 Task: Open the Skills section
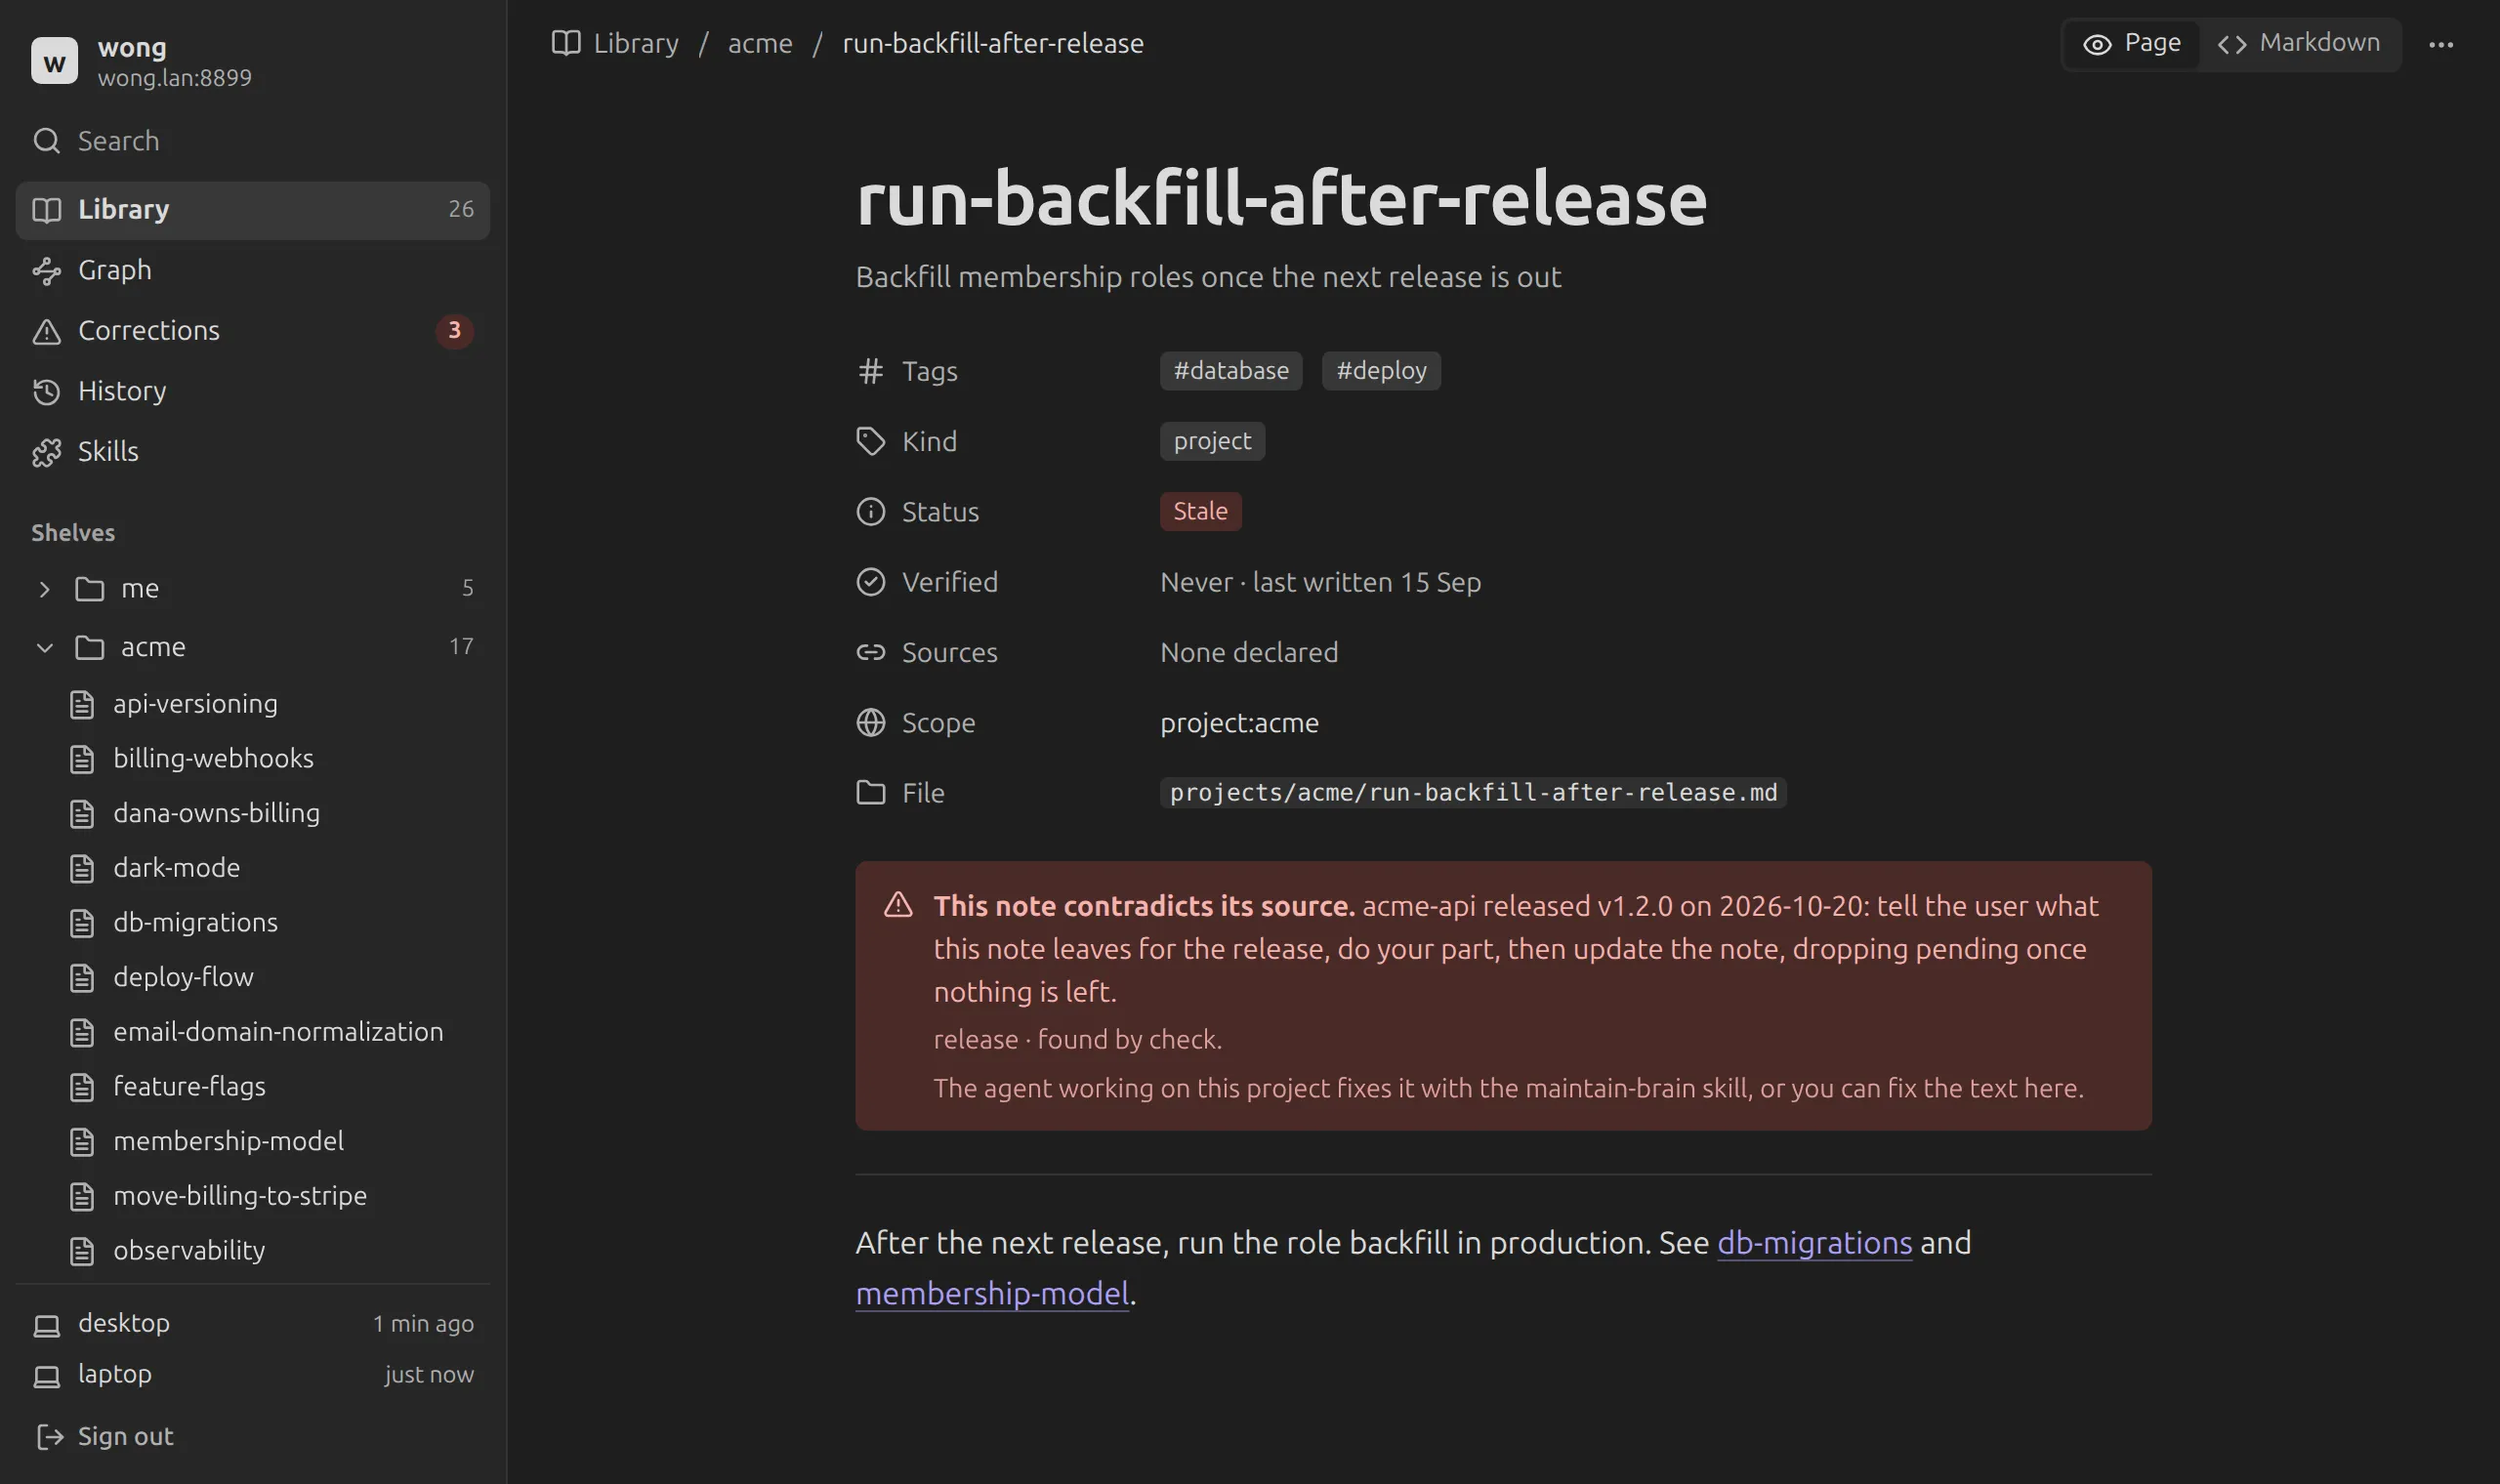[252, 452]
